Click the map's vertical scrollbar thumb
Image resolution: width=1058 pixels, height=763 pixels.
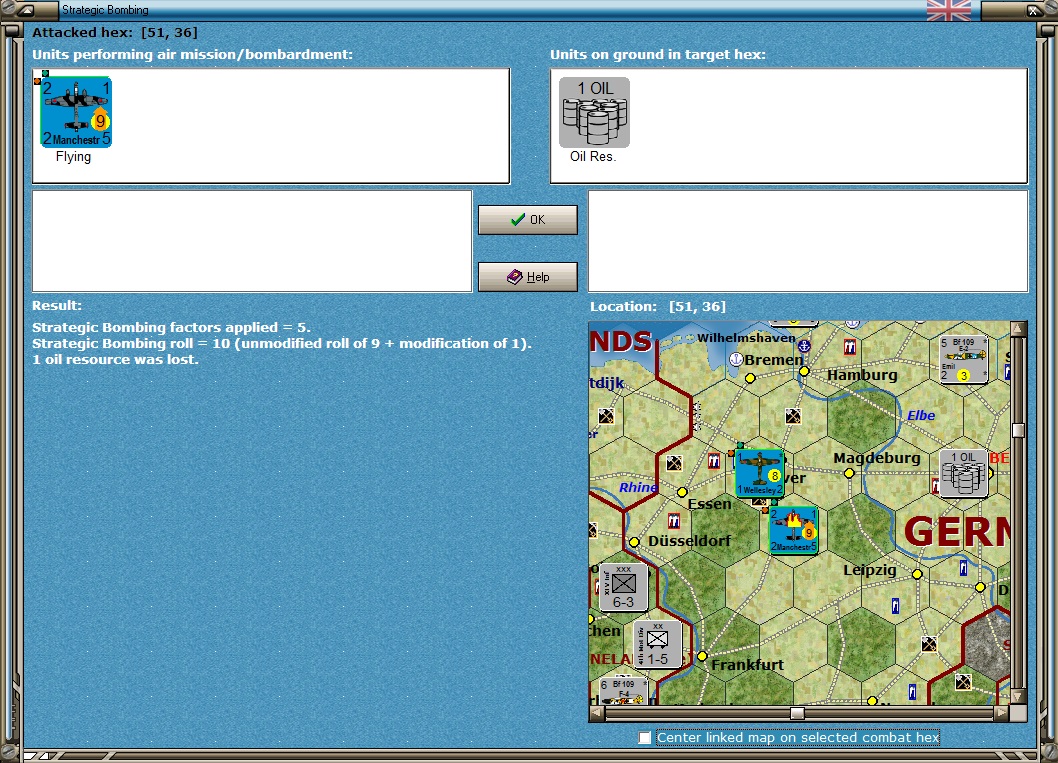coord(1018,430)
